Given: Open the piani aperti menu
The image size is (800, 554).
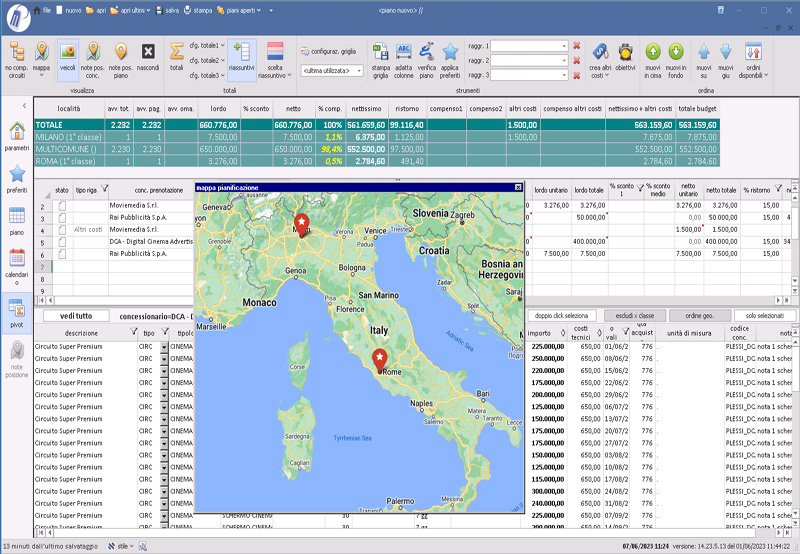Looking at the screenshot, I should pos(240,9).
